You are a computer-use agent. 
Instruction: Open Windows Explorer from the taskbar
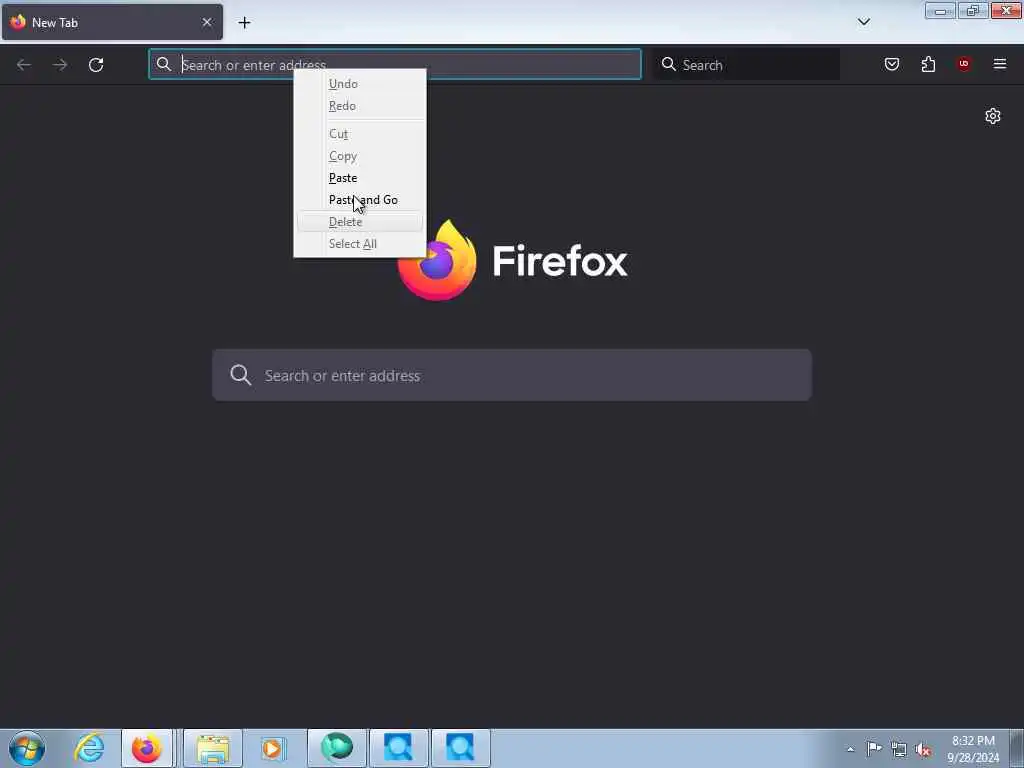pyautogui.click(x=213, y=748)
